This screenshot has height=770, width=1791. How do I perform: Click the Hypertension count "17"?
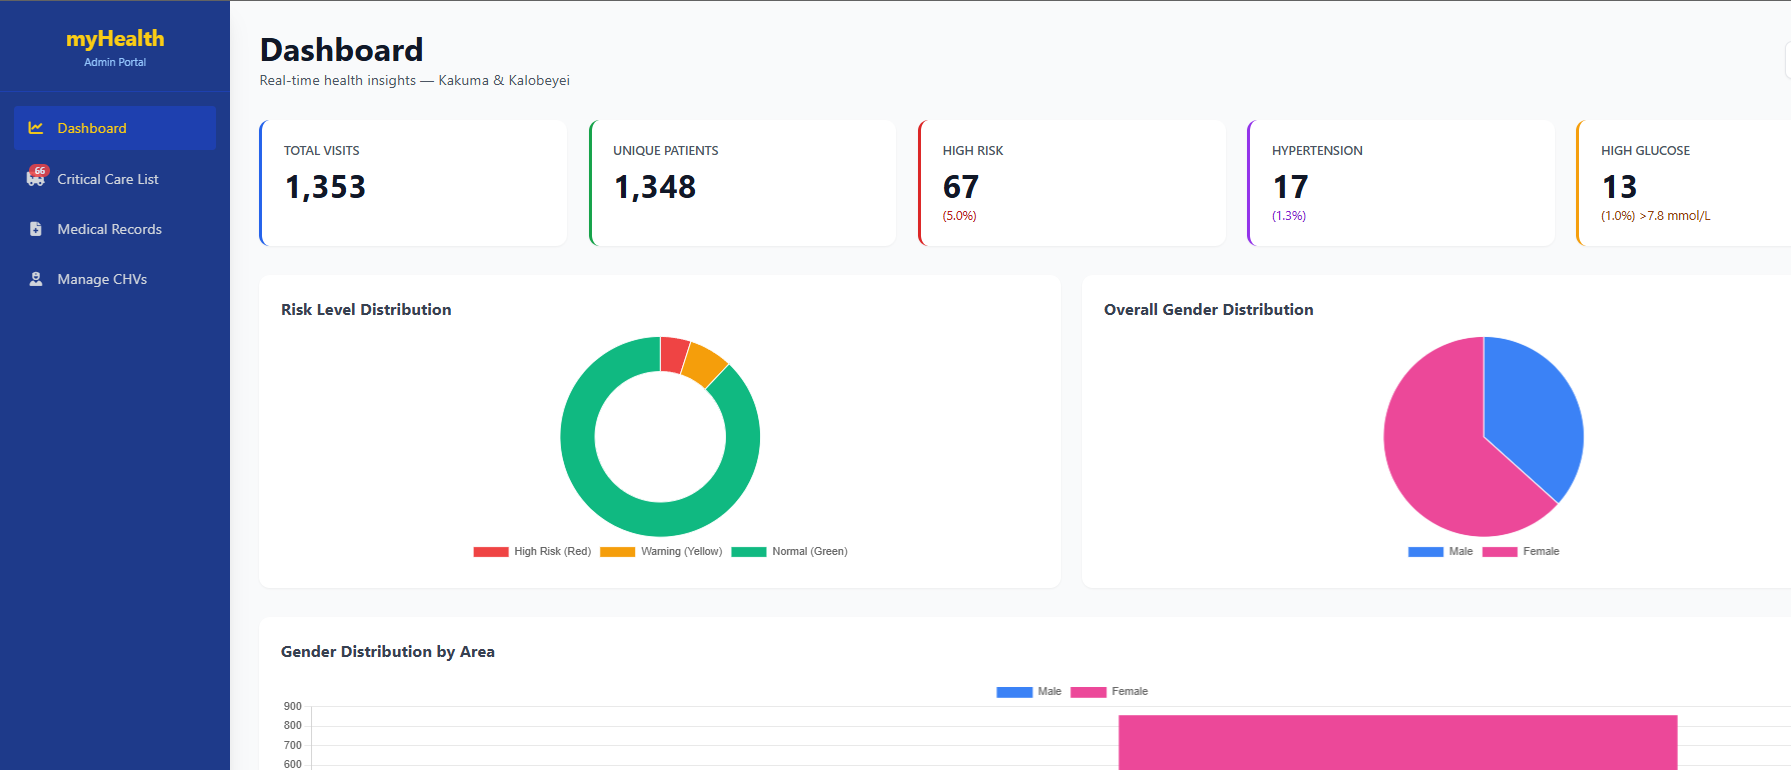(1290, 187)
